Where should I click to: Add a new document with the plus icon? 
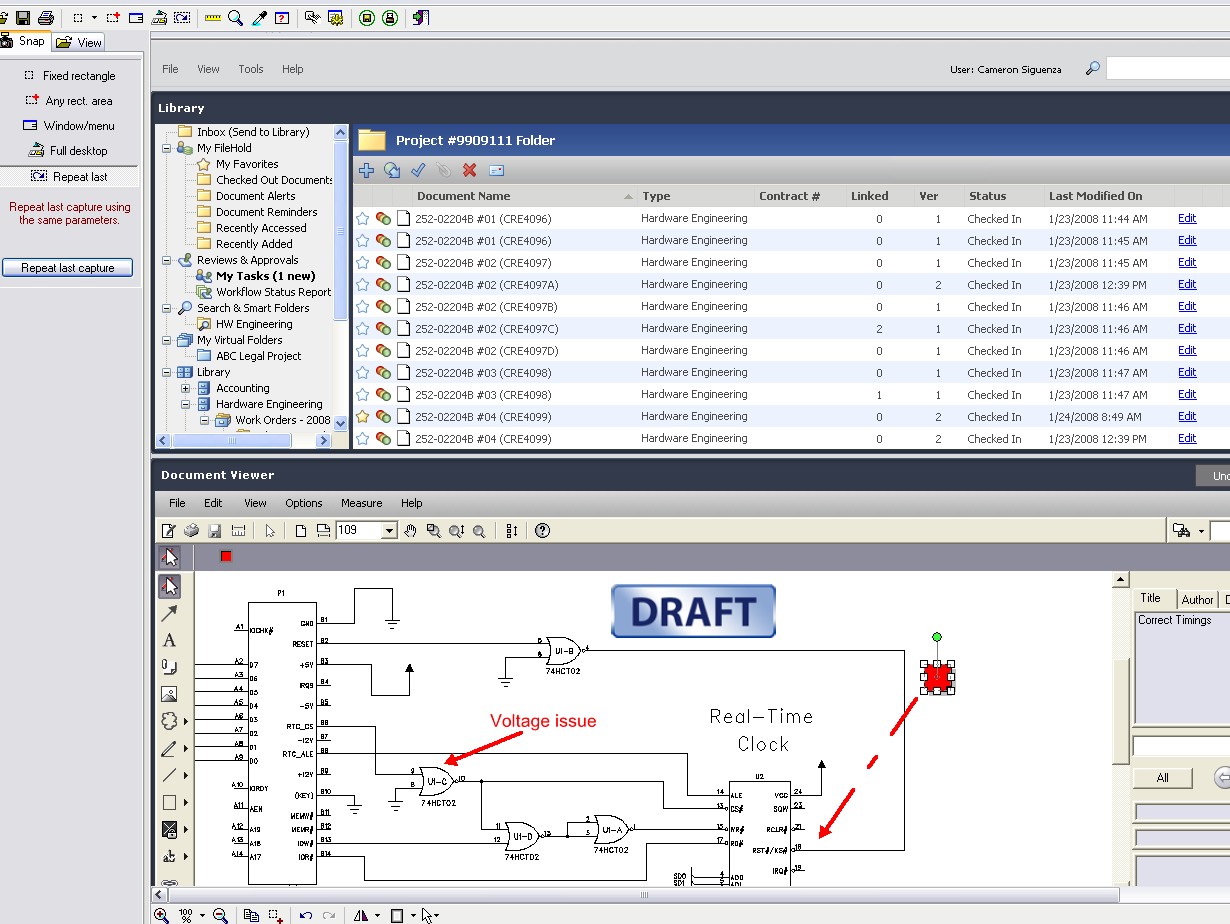pyautogui.click(x=366, y=170)
